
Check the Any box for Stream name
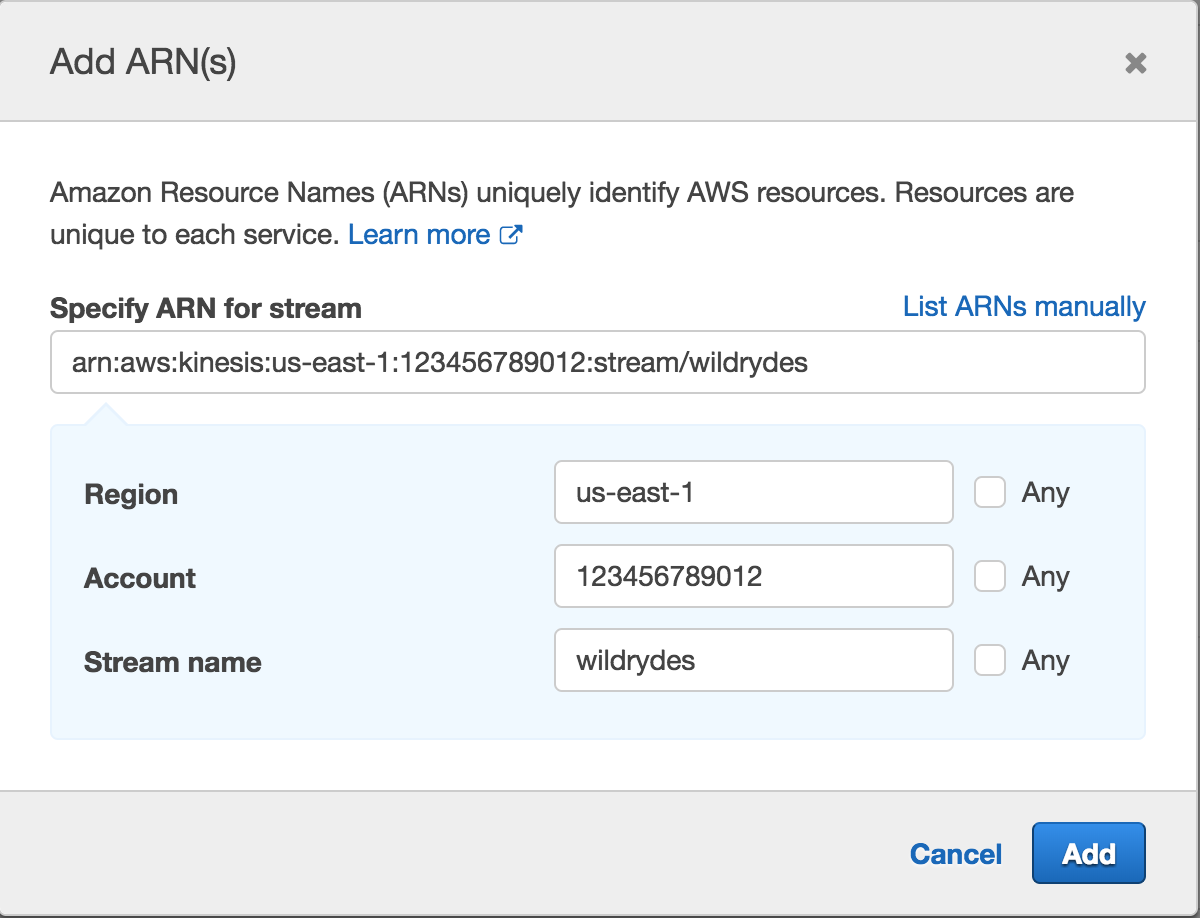[x=990, y=660]
